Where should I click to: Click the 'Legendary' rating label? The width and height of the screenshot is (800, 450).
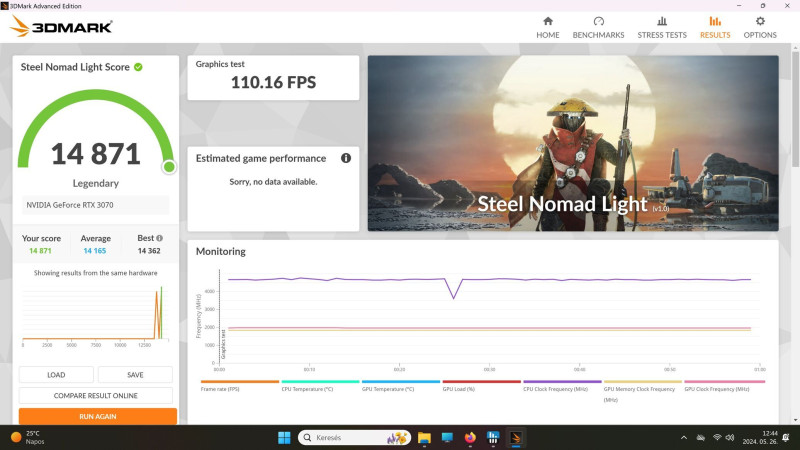pyautogui.click(x=95, y=183)
